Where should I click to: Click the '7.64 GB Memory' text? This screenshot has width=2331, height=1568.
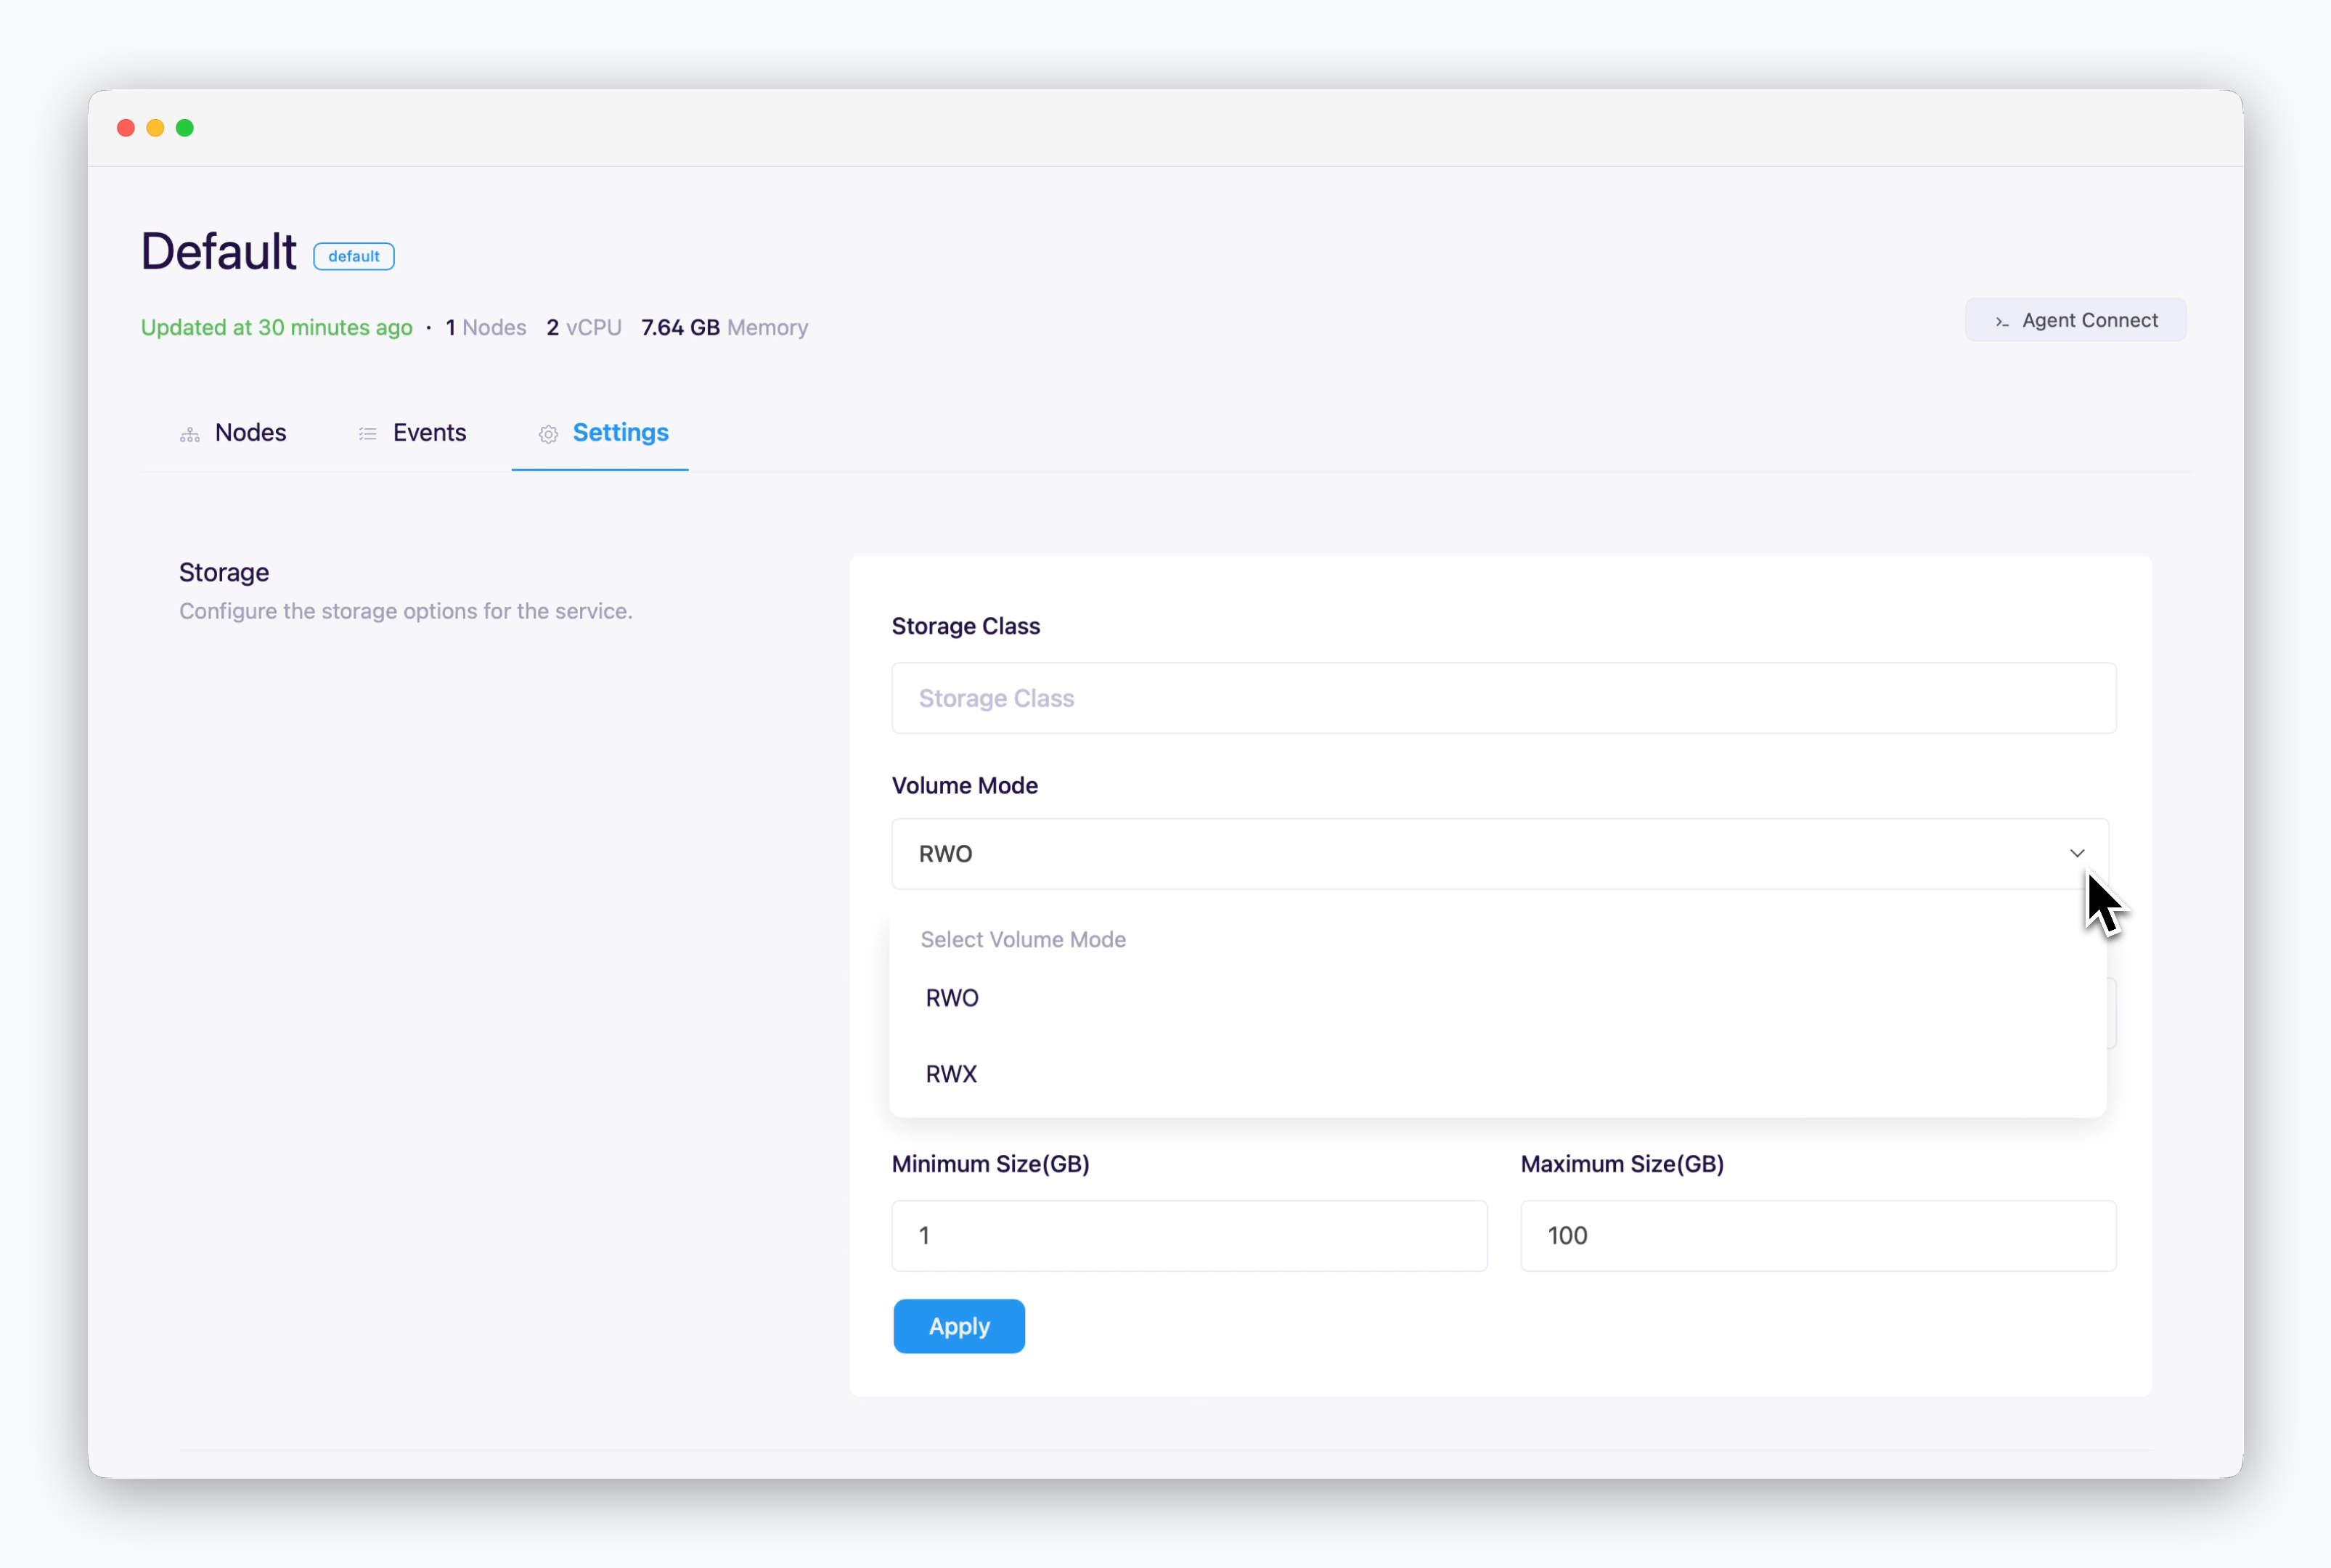point(725,328)
